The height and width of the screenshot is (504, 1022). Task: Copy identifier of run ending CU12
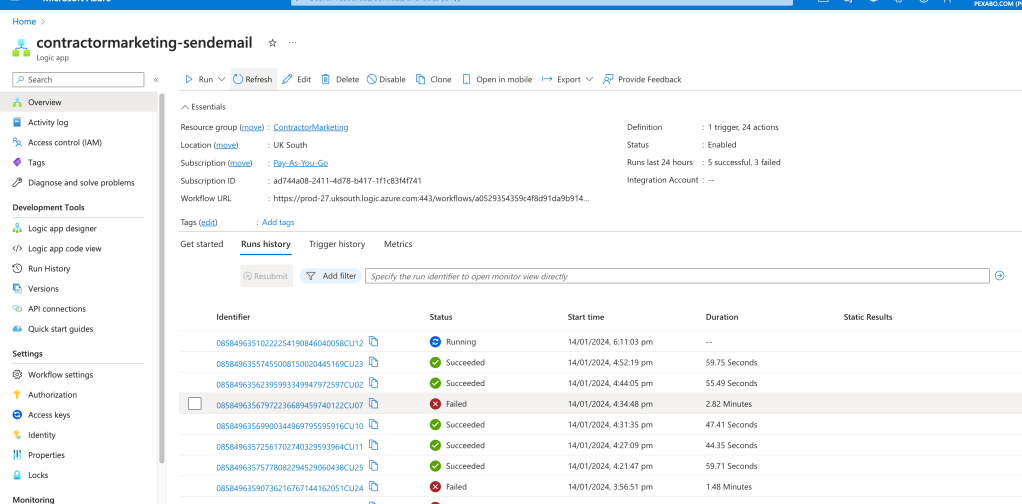(x=373, y=341)
